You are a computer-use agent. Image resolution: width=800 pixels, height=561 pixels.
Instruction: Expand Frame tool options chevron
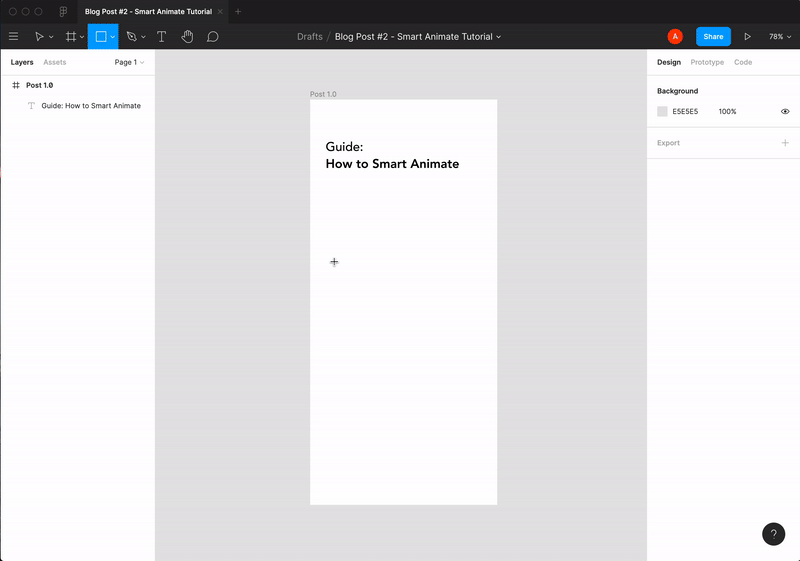82,37
